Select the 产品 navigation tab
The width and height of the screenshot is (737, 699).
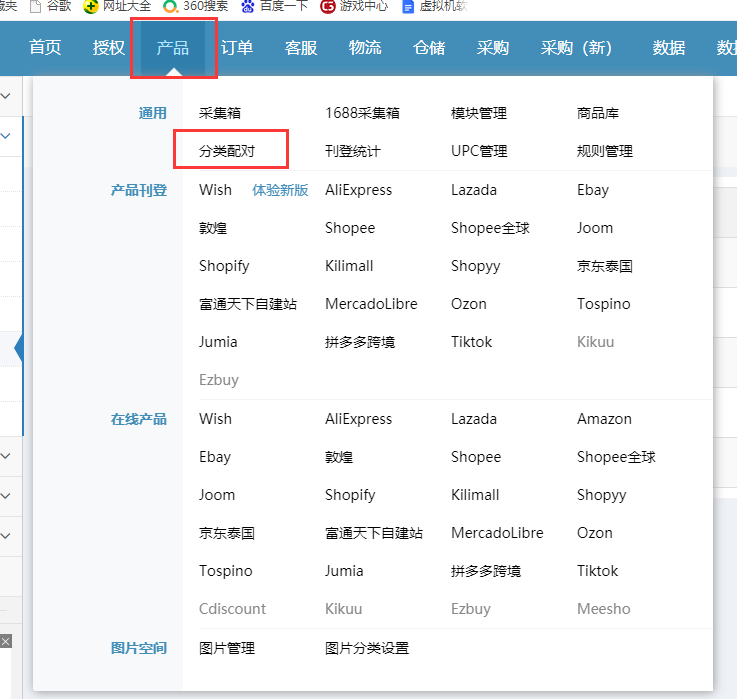tap(172, 47)
